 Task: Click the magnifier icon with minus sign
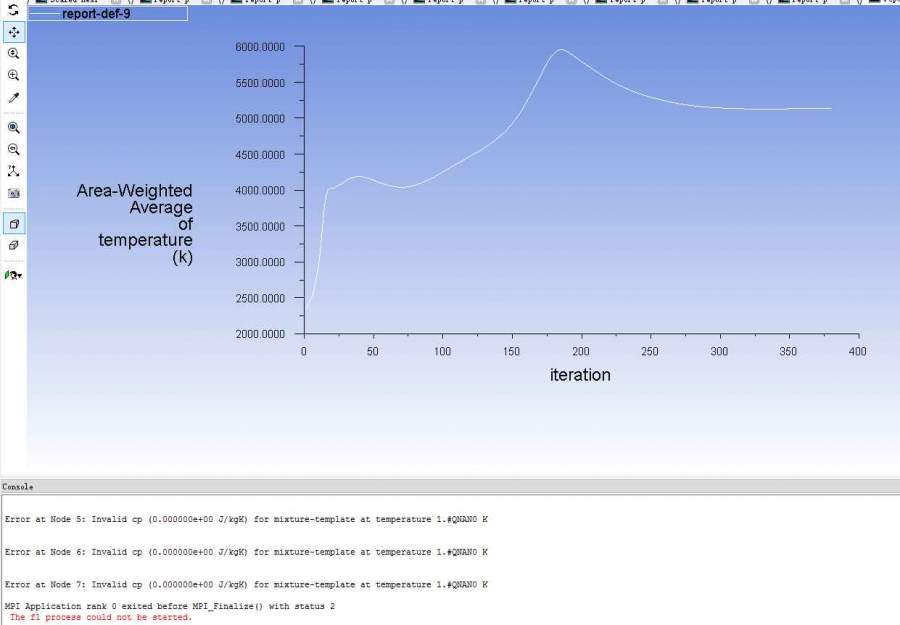pos(13,150)
